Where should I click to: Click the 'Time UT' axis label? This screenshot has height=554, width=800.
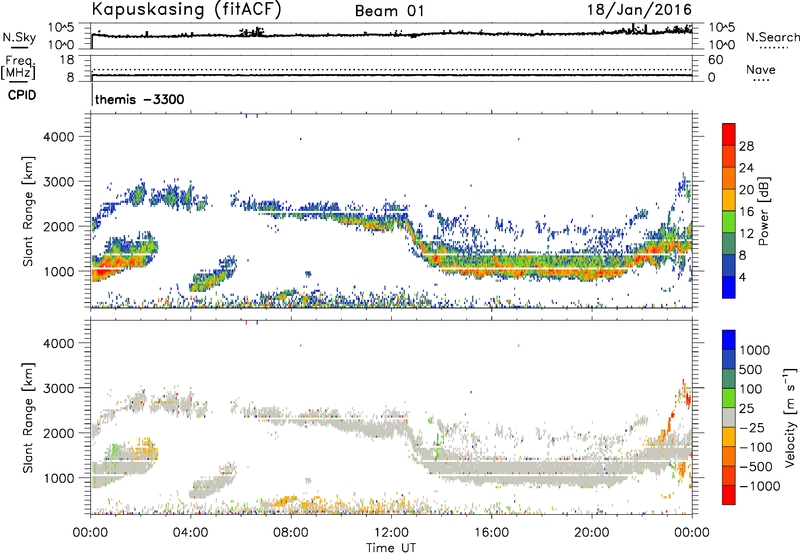[x=391, y=548]
